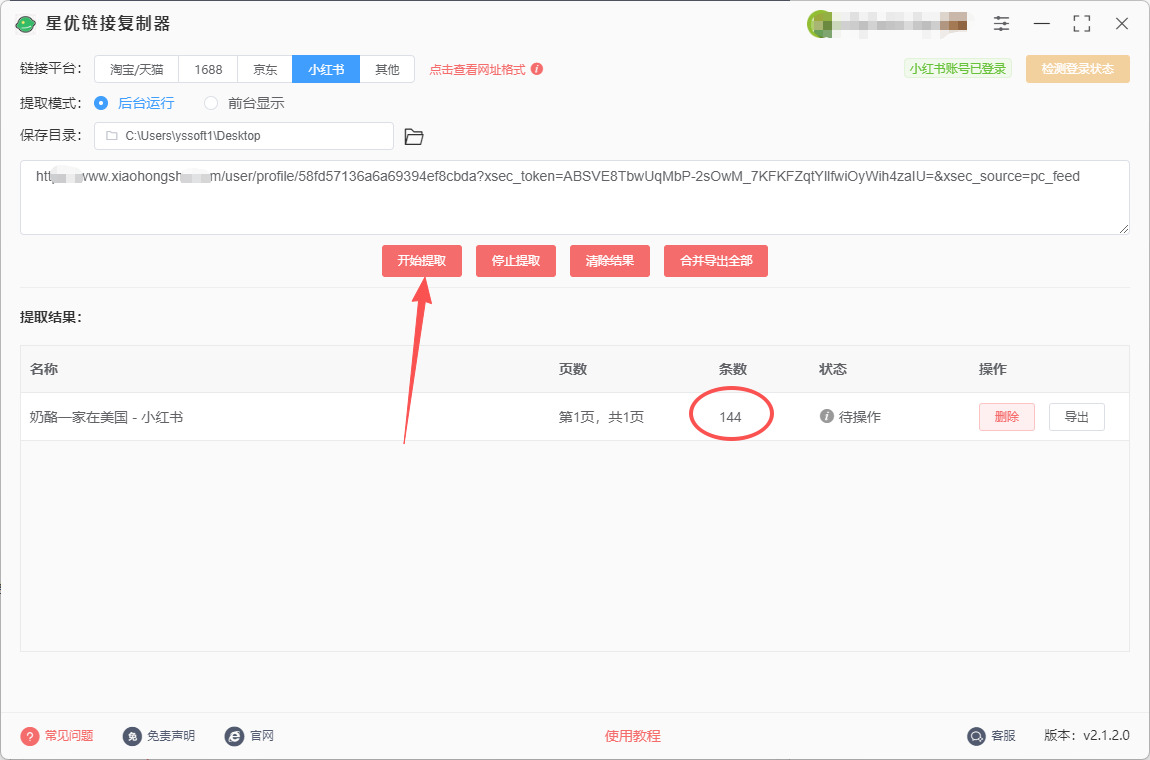
Task: Click 开始提取 button
Action: coord(422,261)
